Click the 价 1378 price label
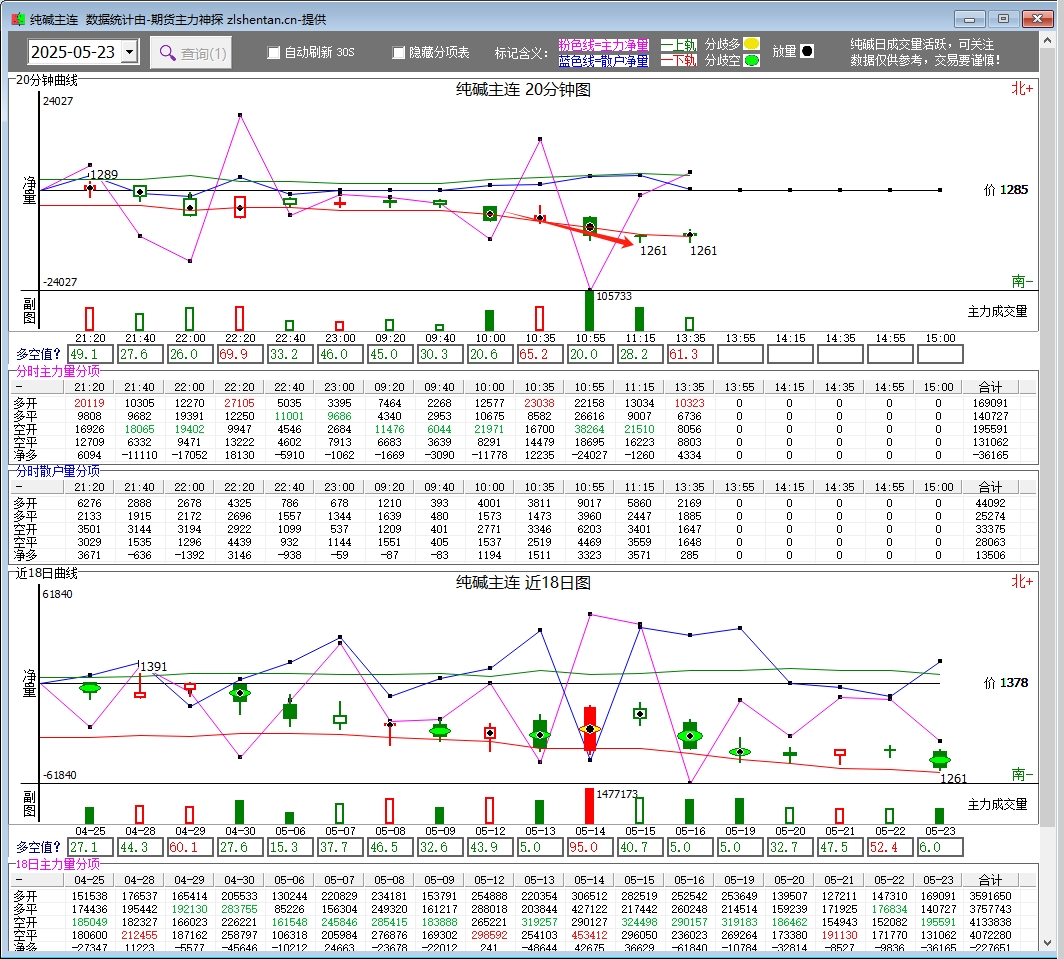 1006,683
